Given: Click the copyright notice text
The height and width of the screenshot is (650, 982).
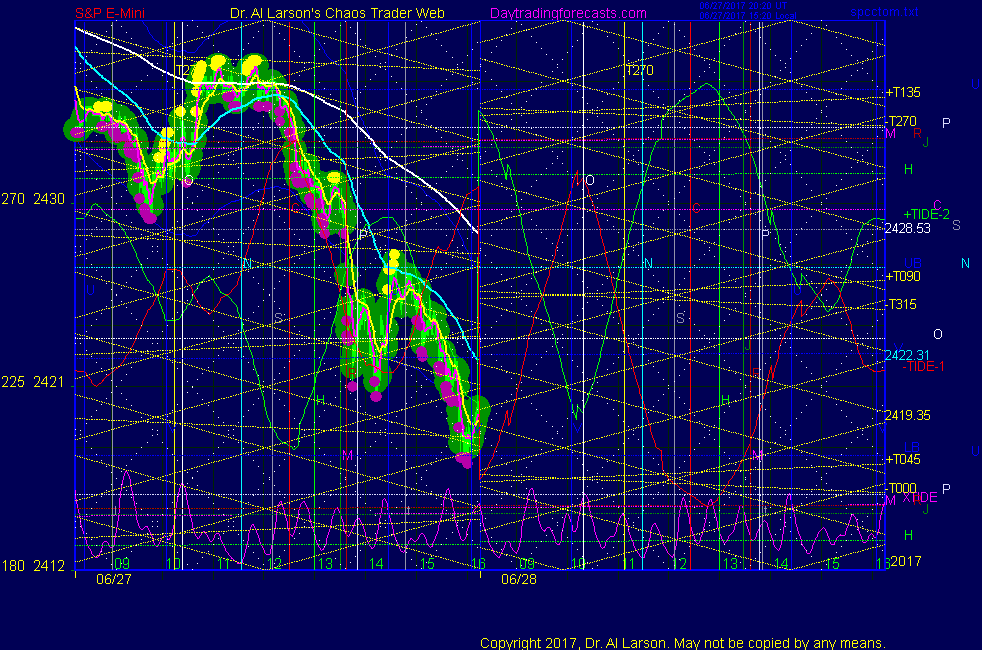Looking at the screenshot, I should click(683, 643).
